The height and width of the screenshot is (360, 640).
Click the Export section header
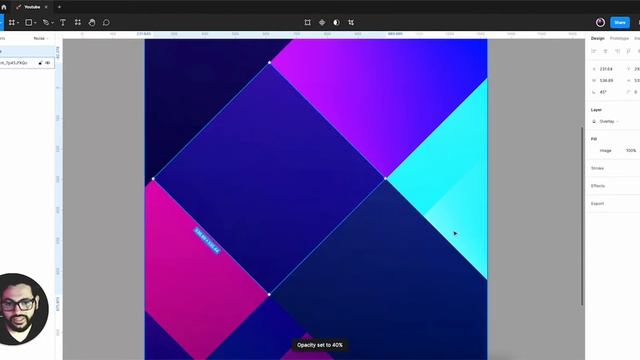(x=597, y=203)
